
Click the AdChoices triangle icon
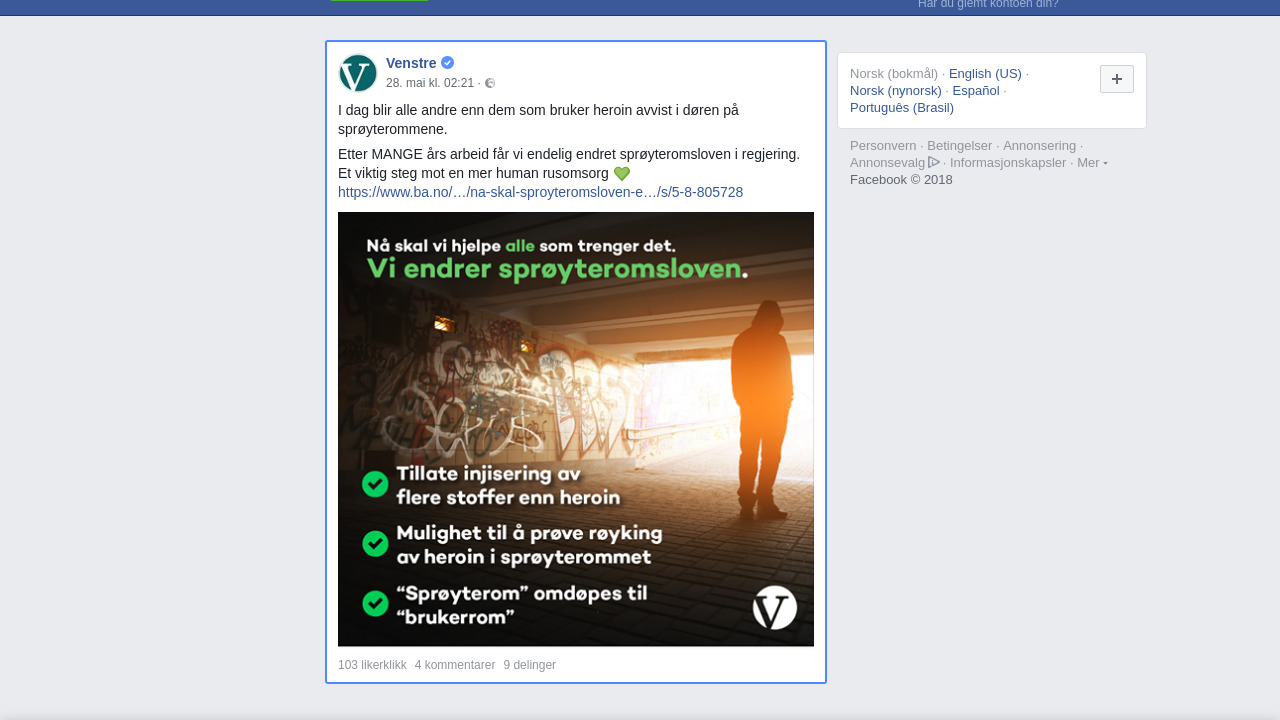click(934, 162)
